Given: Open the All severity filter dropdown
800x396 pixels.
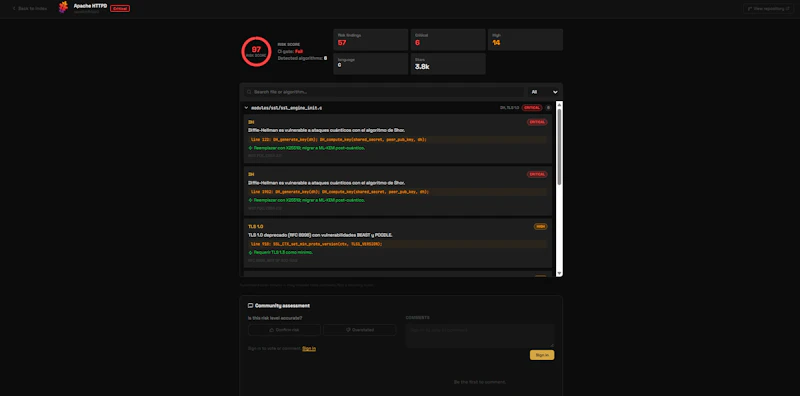Looking at the screenshot, I should coord(544,92).
